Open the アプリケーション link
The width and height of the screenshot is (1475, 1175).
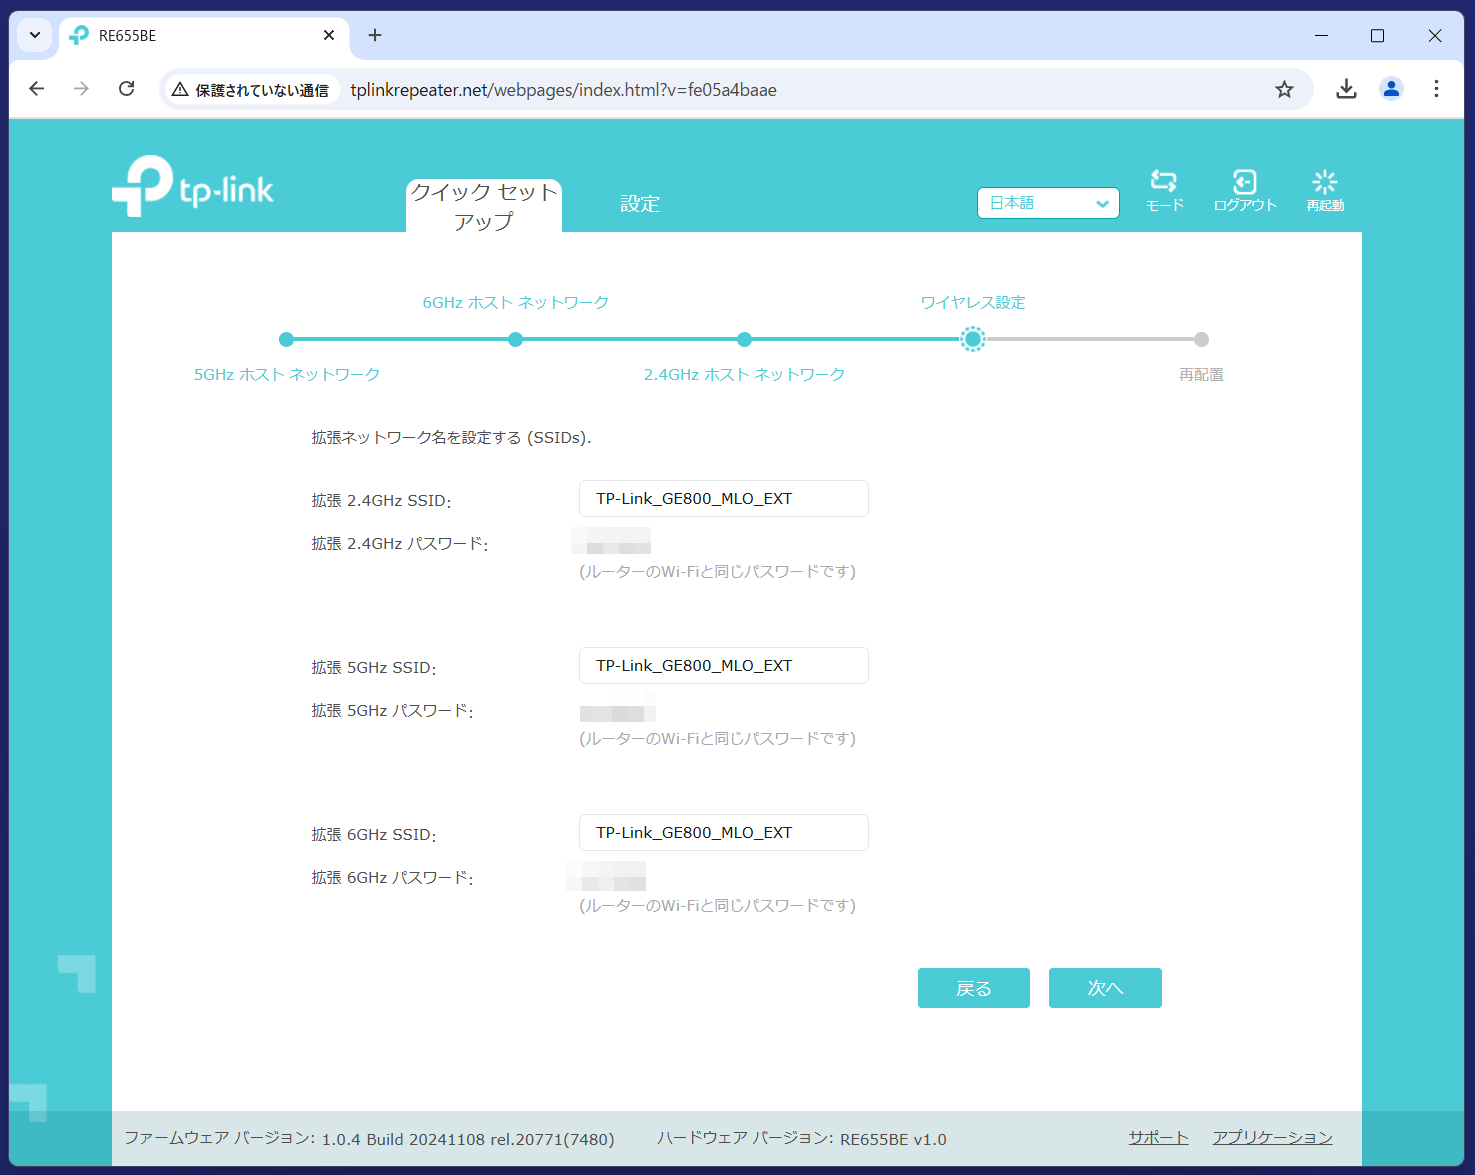tap(1273, 1138)
